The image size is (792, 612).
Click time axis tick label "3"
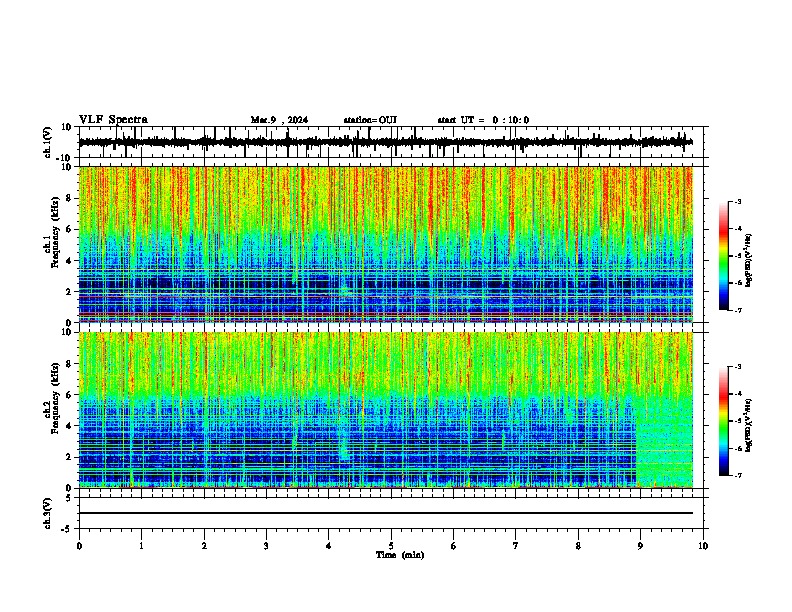pos(266,546)
